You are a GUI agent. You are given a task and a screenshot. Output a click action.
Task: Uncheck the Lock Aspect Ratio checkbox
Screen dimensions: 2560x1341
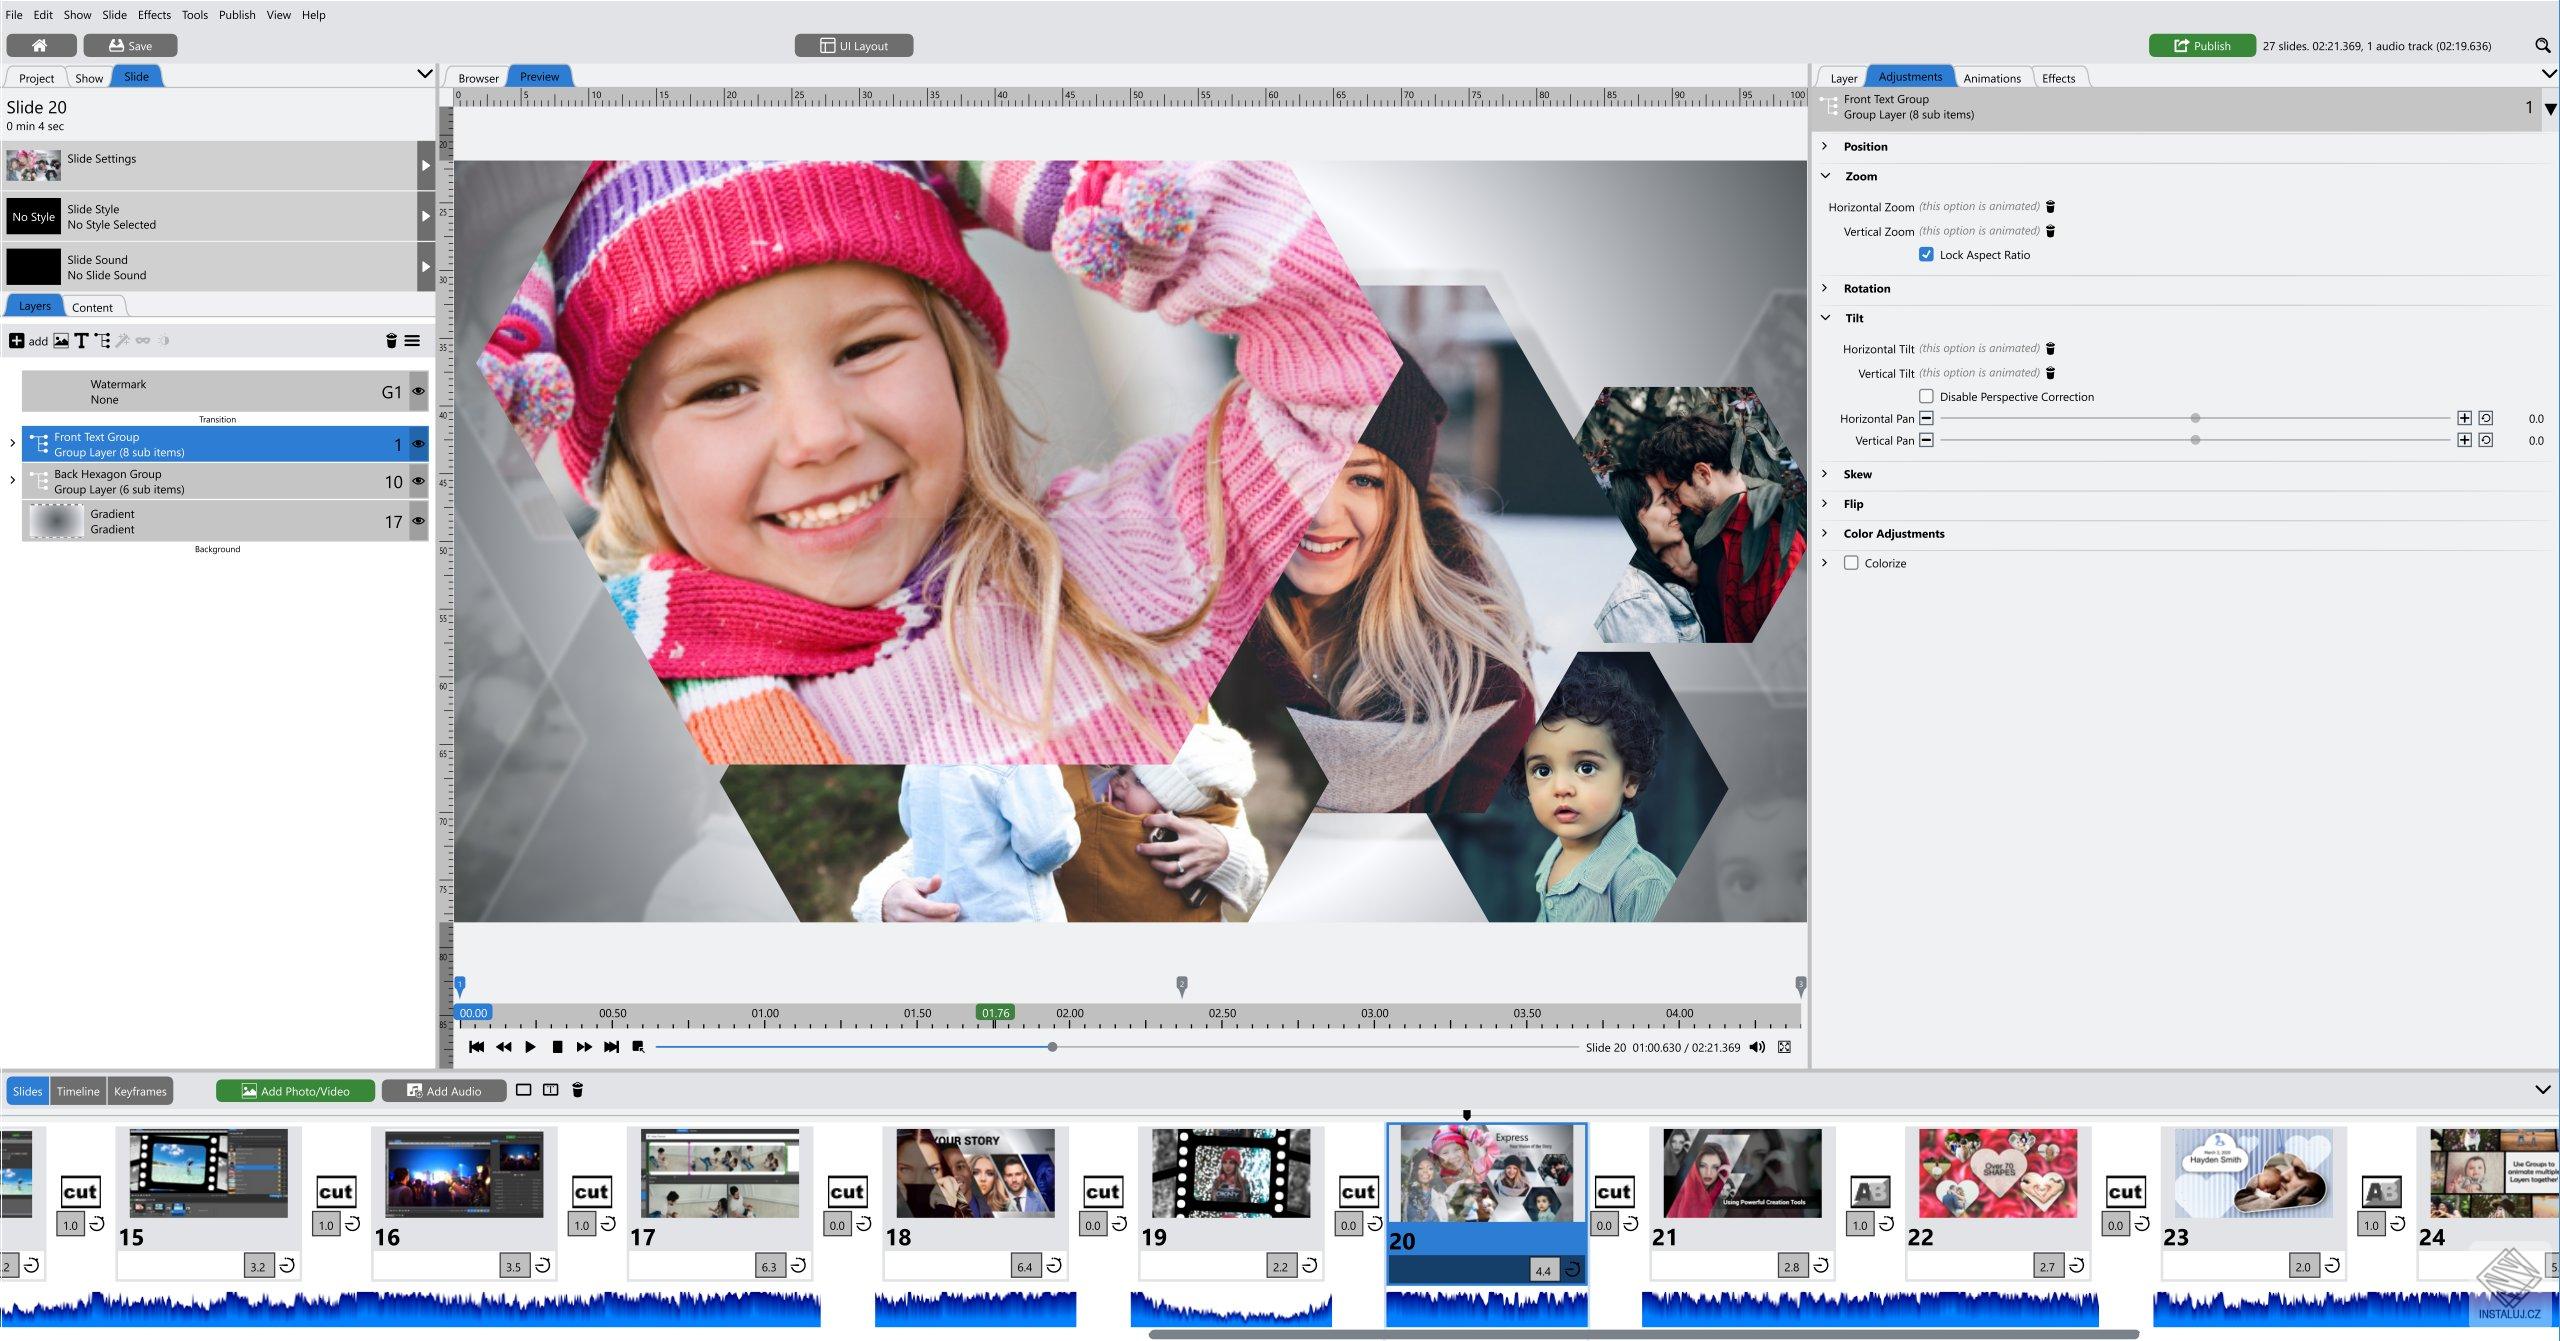pyautogui.click(x=1928, y=255)
